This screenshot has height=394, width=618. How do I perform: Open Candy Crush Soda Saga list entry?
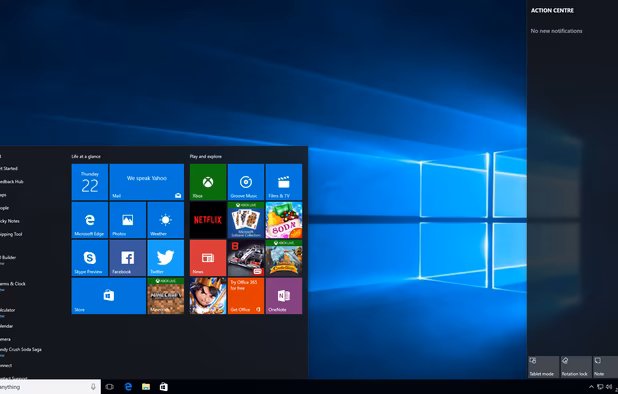(x=21, y=351)
